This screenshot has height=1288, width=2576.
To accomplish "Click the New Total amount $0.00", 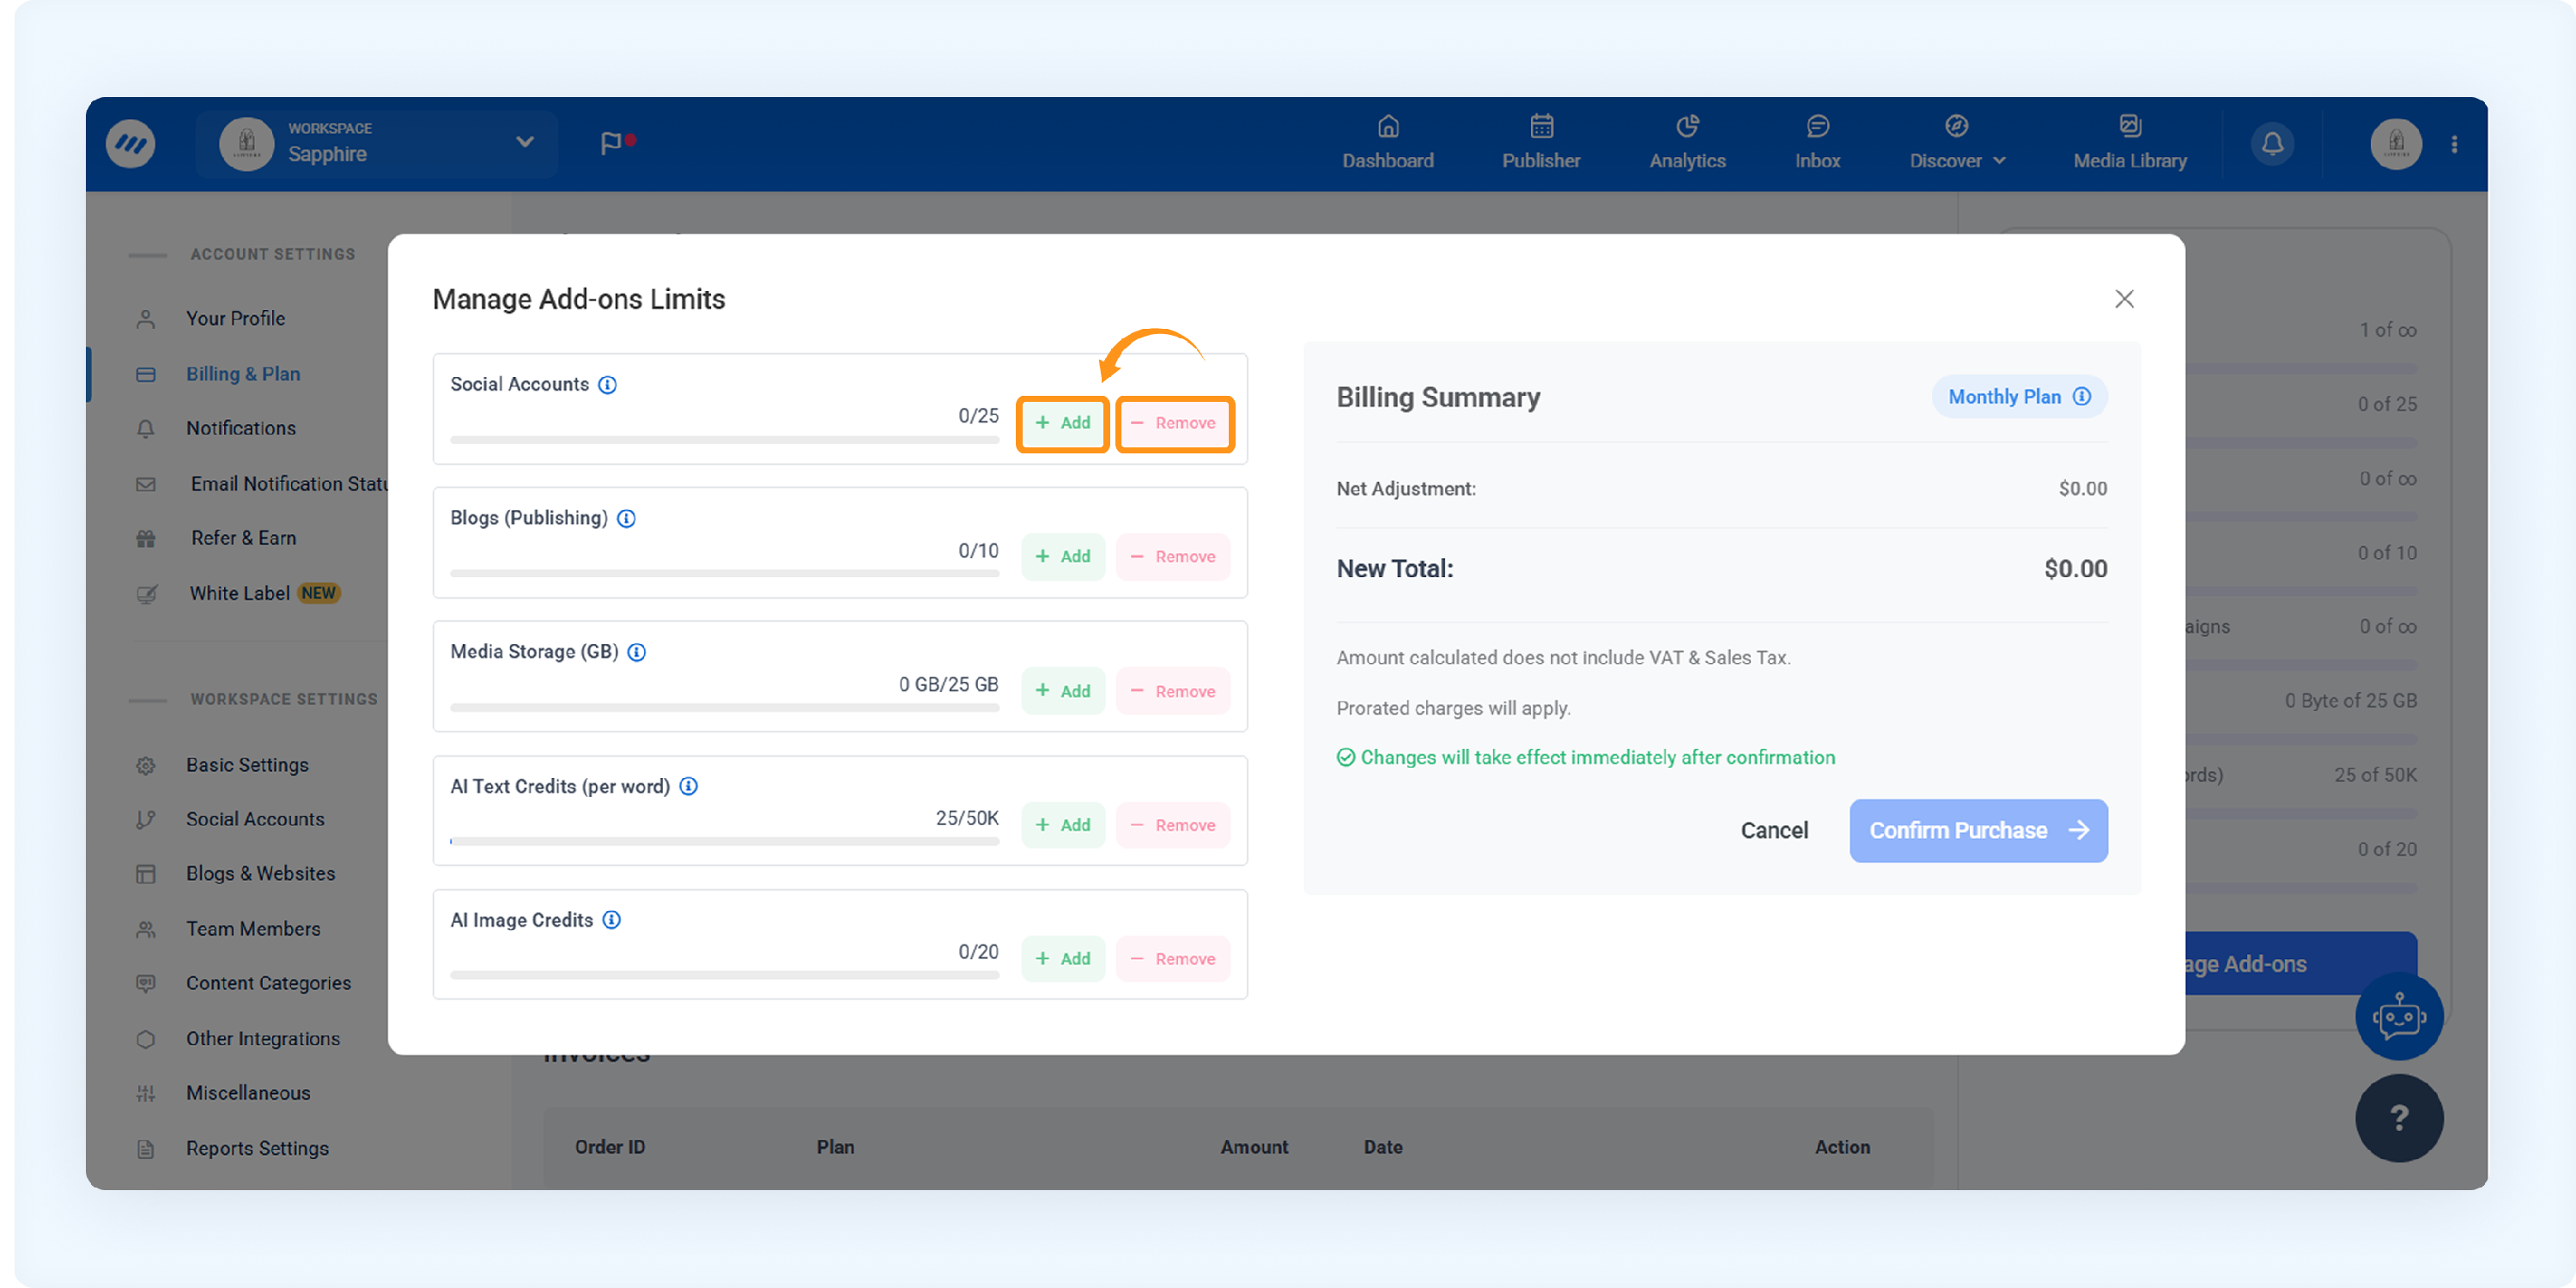I will pos(2075,569).
